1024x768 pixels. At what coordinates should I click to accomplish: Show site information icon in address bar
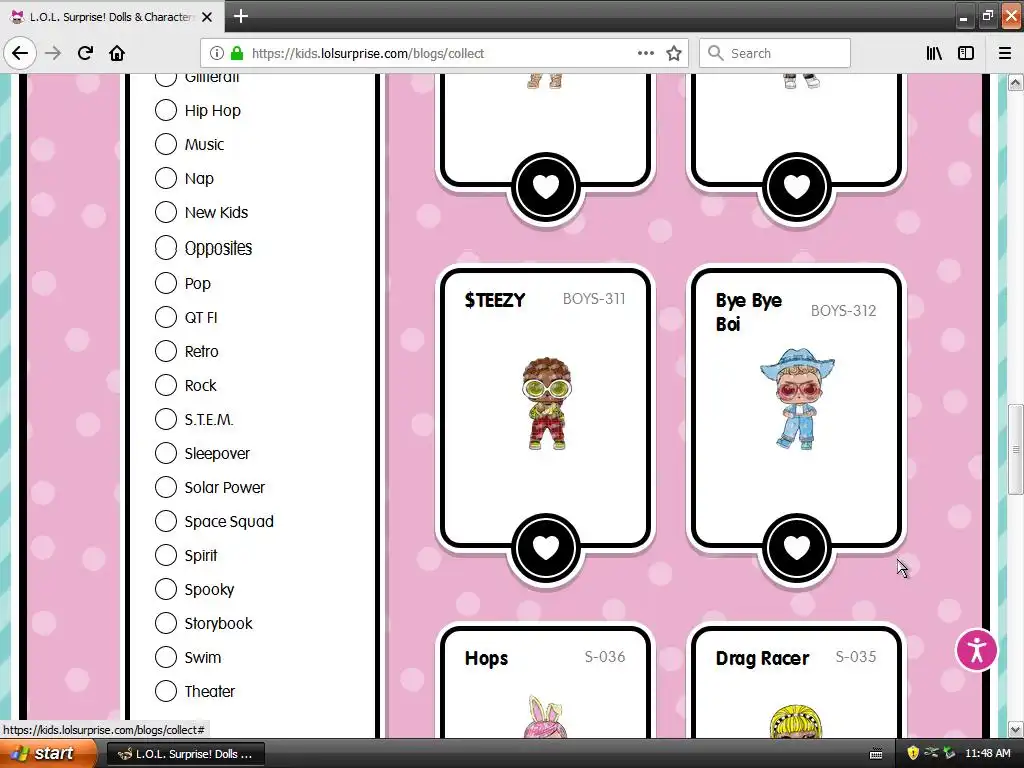tap(217, 54)
